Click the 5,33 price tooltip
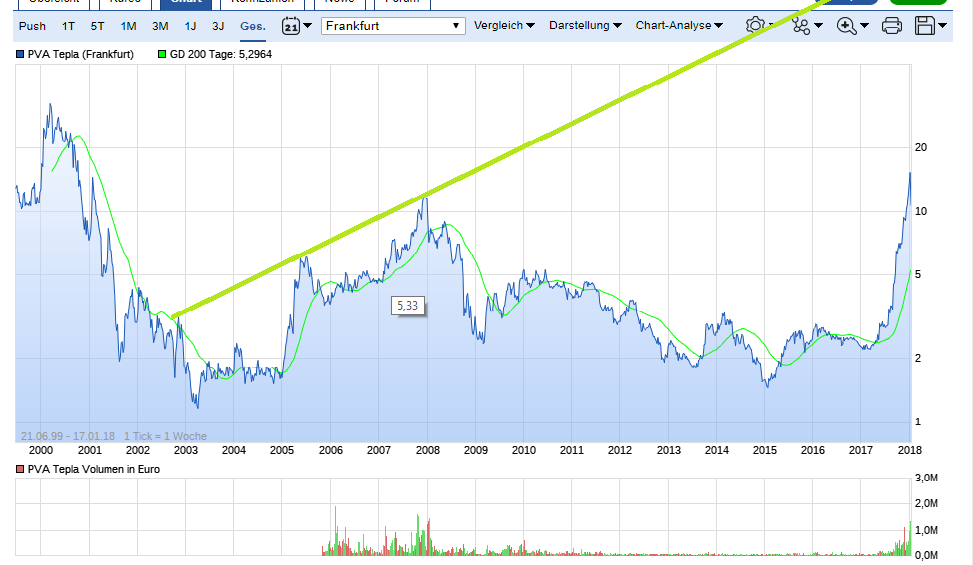973x565 pixels. click(x=408, y=306)
